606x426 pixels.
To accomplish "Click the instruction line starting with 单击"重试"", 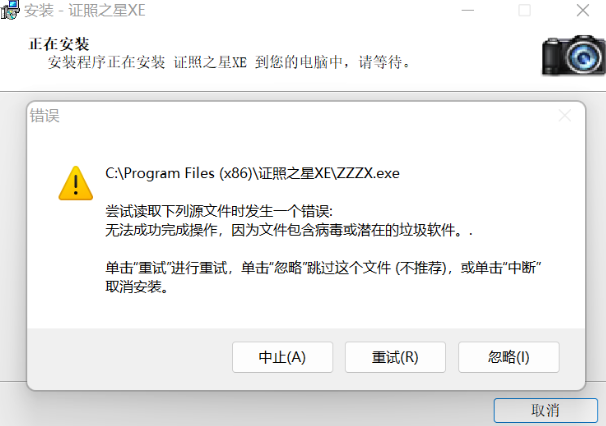I will (x=323, y=268).
